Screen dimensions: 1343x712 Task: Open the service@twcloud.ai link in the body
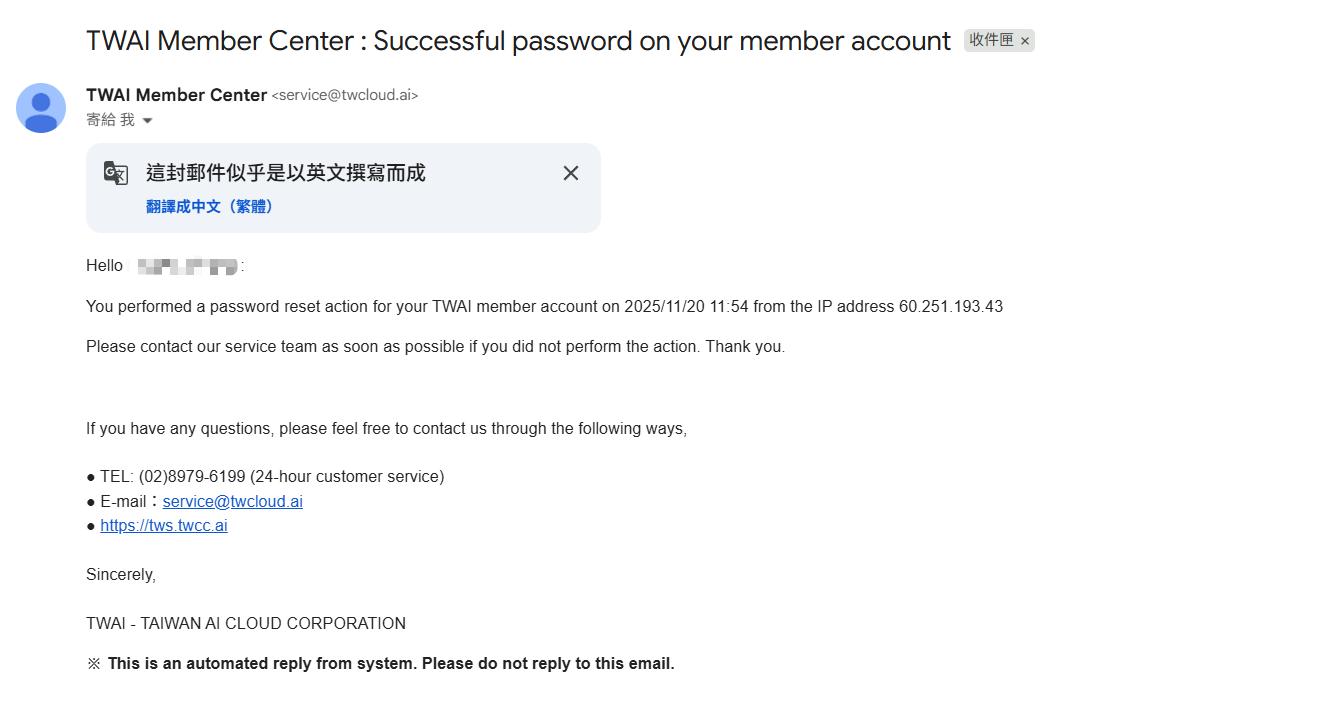pos(232,501)
